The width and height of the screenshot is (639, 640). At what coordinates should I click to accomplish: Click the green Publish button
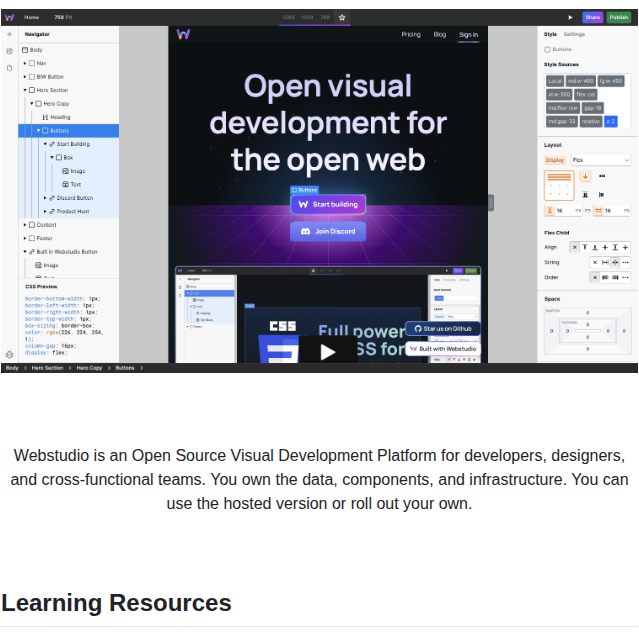click(619, 17)
